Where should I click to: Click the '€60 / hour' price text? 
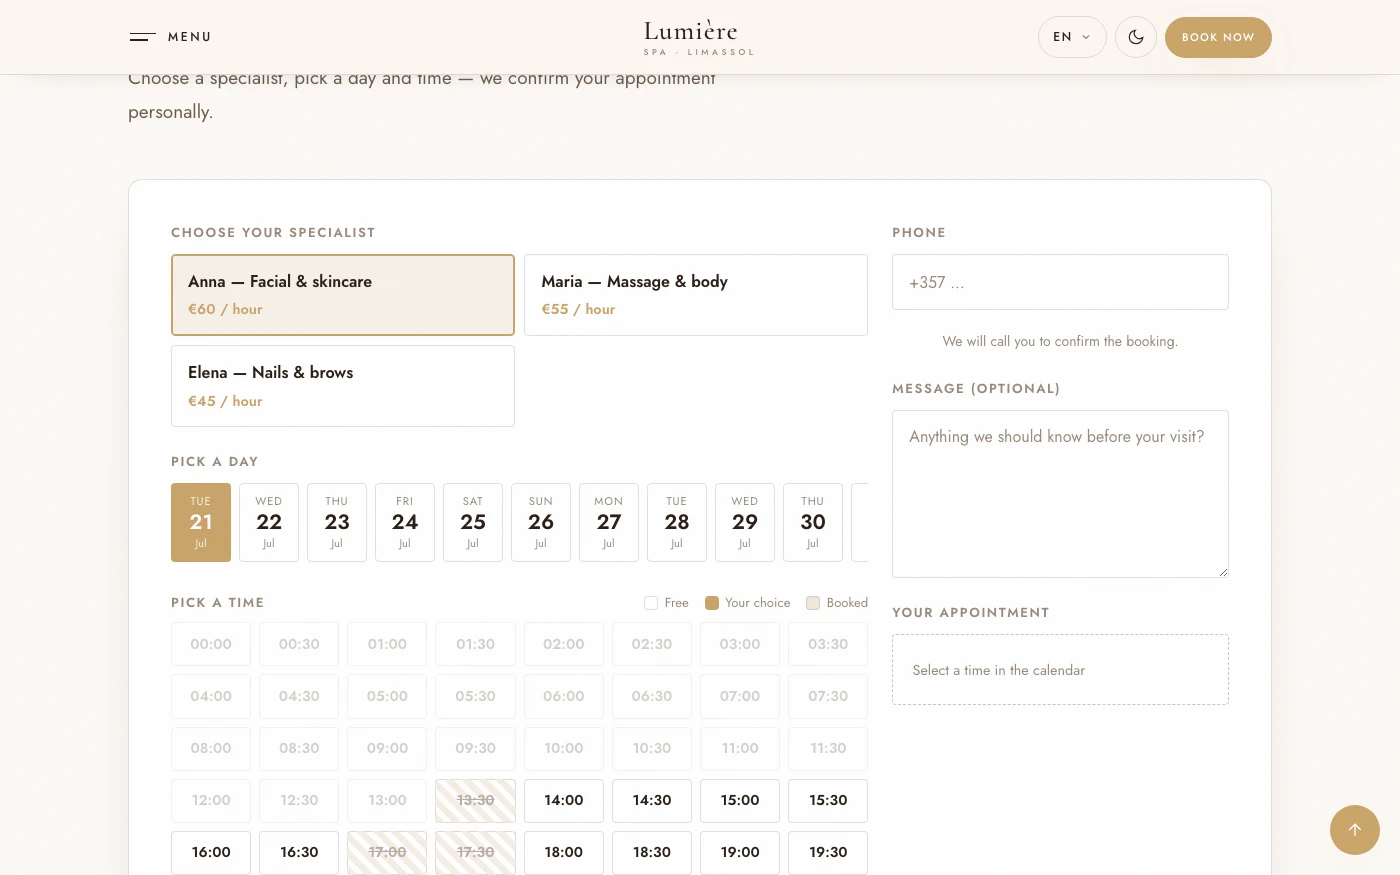coord(225,309)
